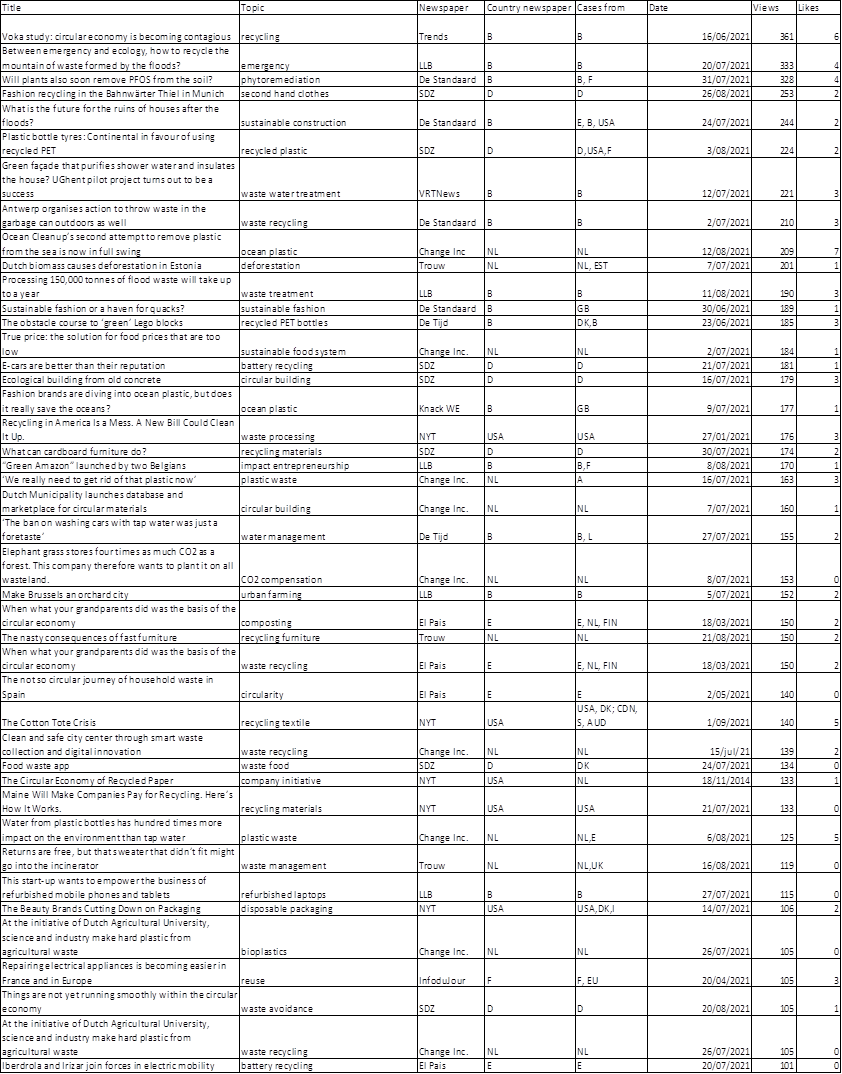Select 'Fashion recycling in the Bahnwärter Thiel' title
This screenshot has width=842, height=1074.
120,94
